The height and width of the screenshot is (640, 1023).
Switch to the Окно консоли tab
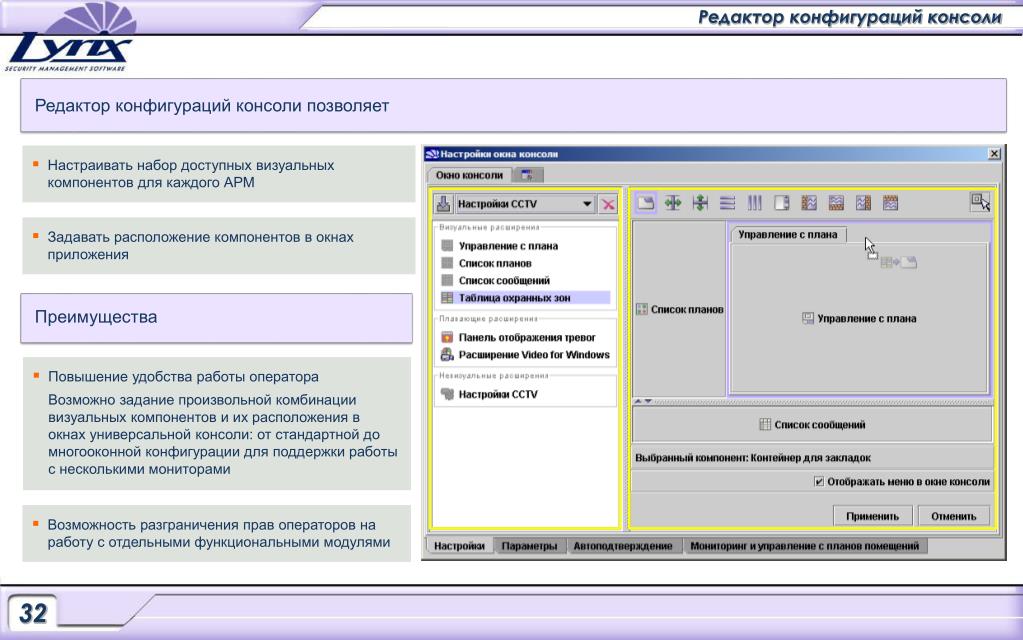[469, 175]
